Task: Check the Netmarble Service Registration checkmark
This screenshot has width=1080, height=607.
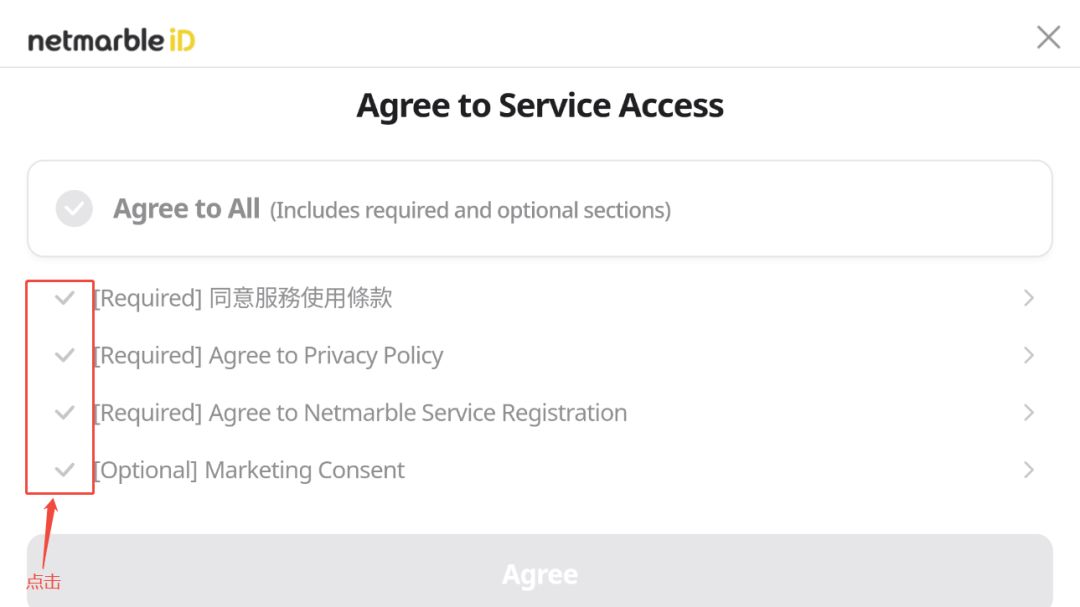Action: tap(65, 412)
